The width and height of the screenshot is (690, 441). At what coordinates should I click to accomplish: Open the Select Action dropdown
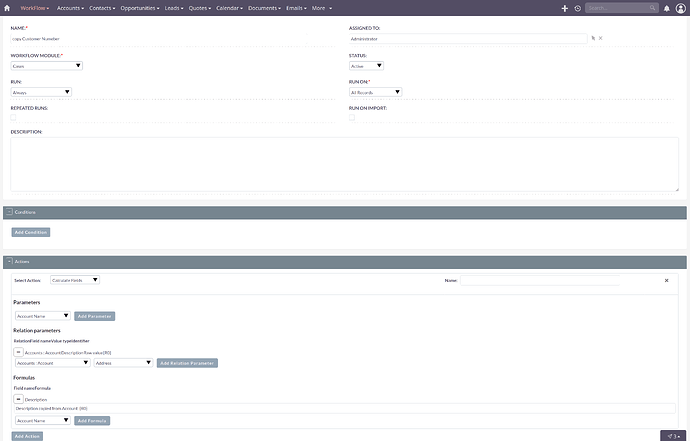click(x=75, y=280)
